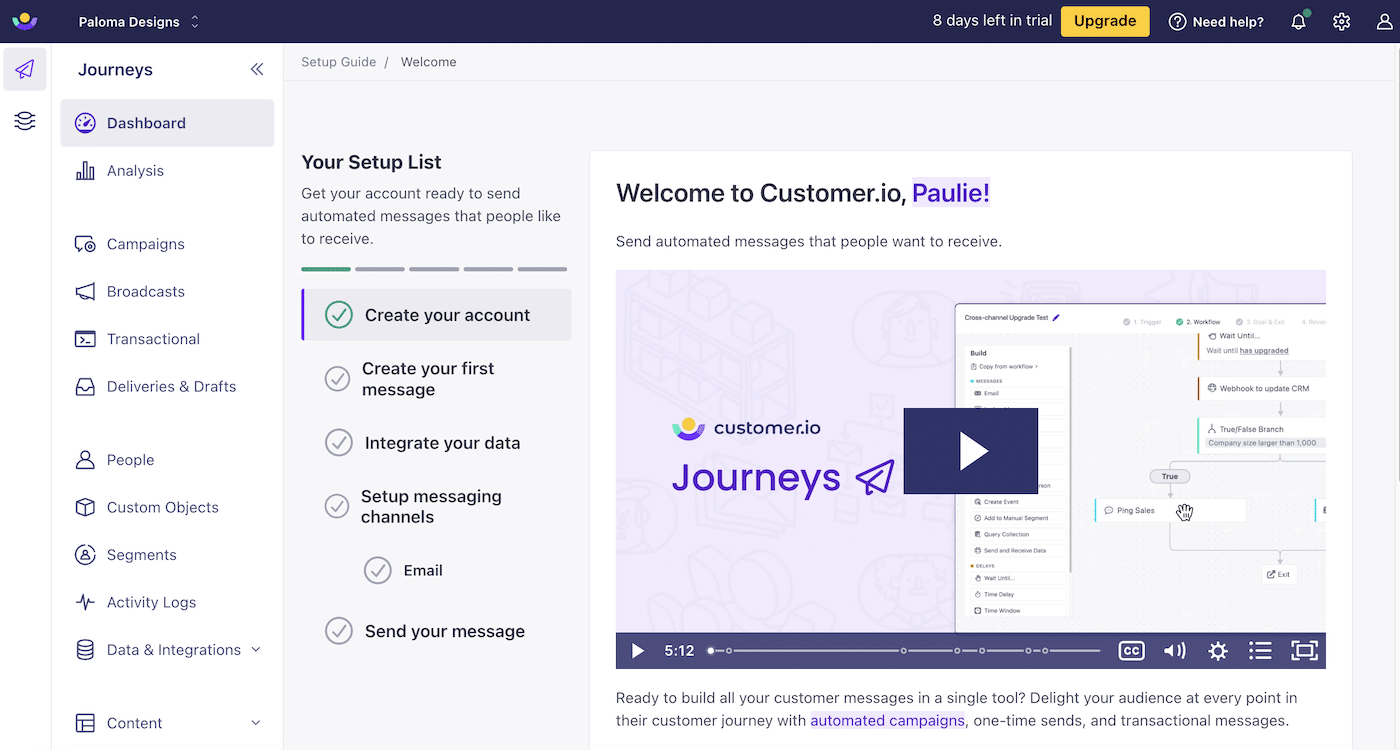Open Segments menu item

167,555
